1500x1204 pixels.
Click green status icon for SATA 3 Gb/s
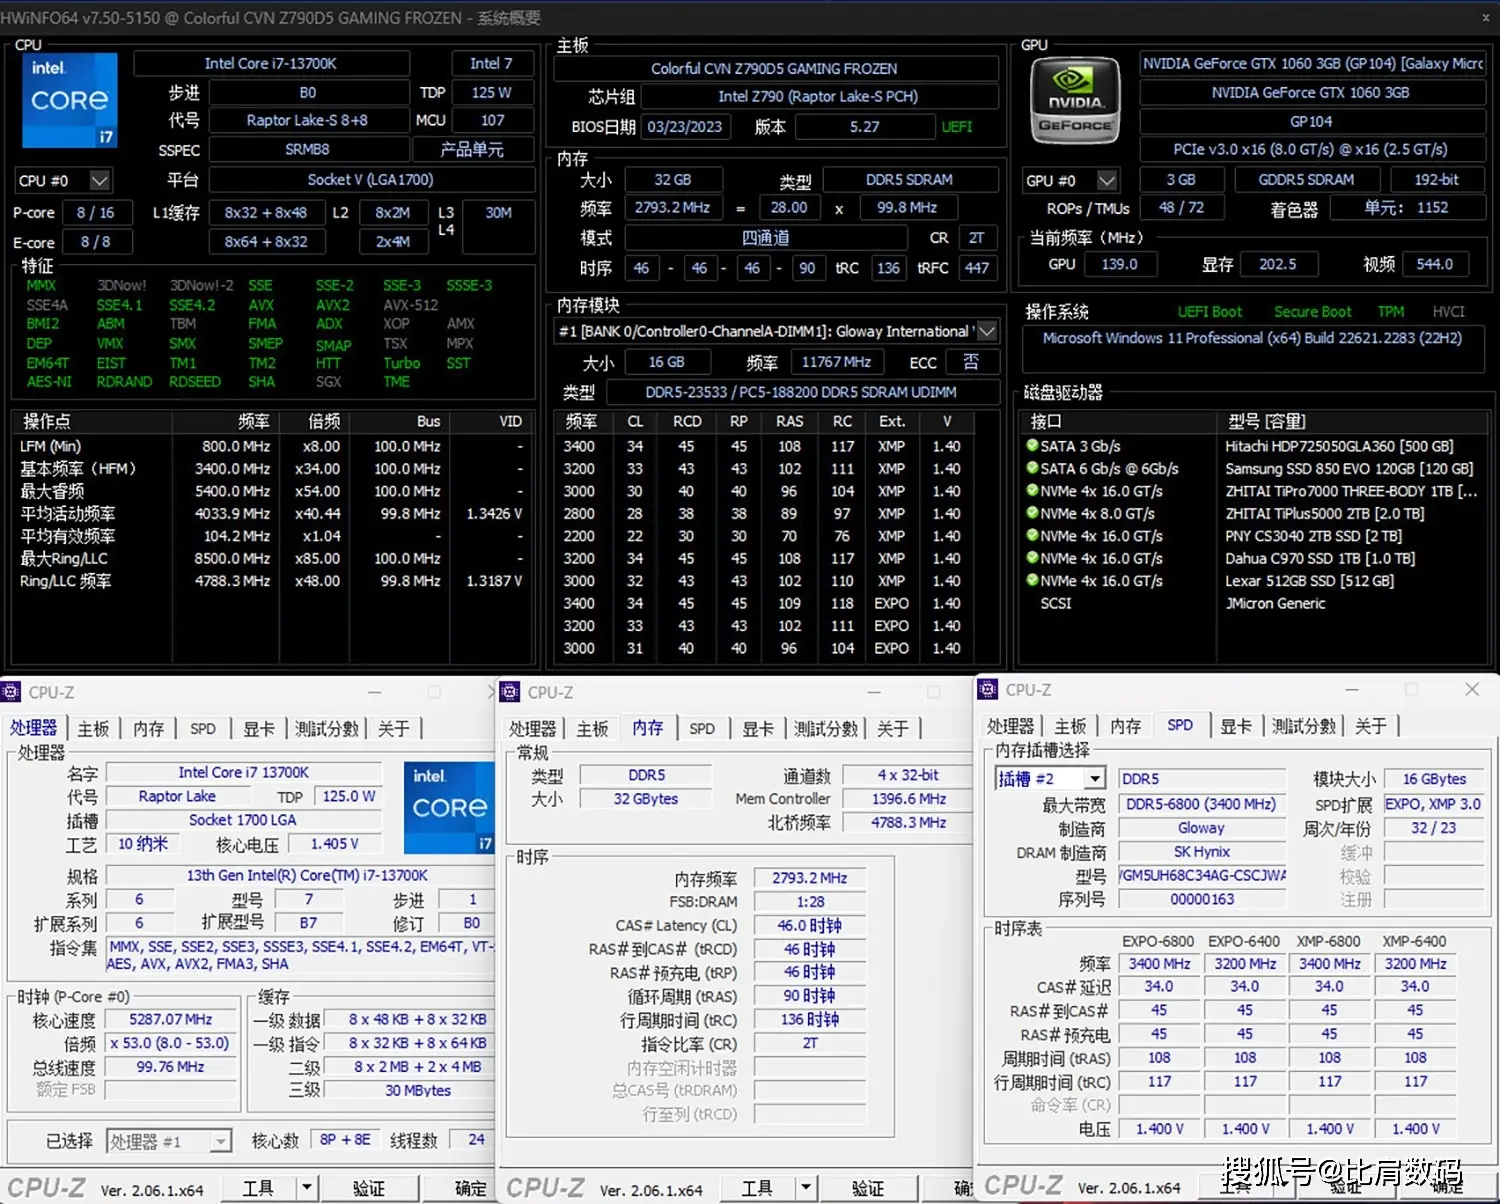coord(1032,446)
